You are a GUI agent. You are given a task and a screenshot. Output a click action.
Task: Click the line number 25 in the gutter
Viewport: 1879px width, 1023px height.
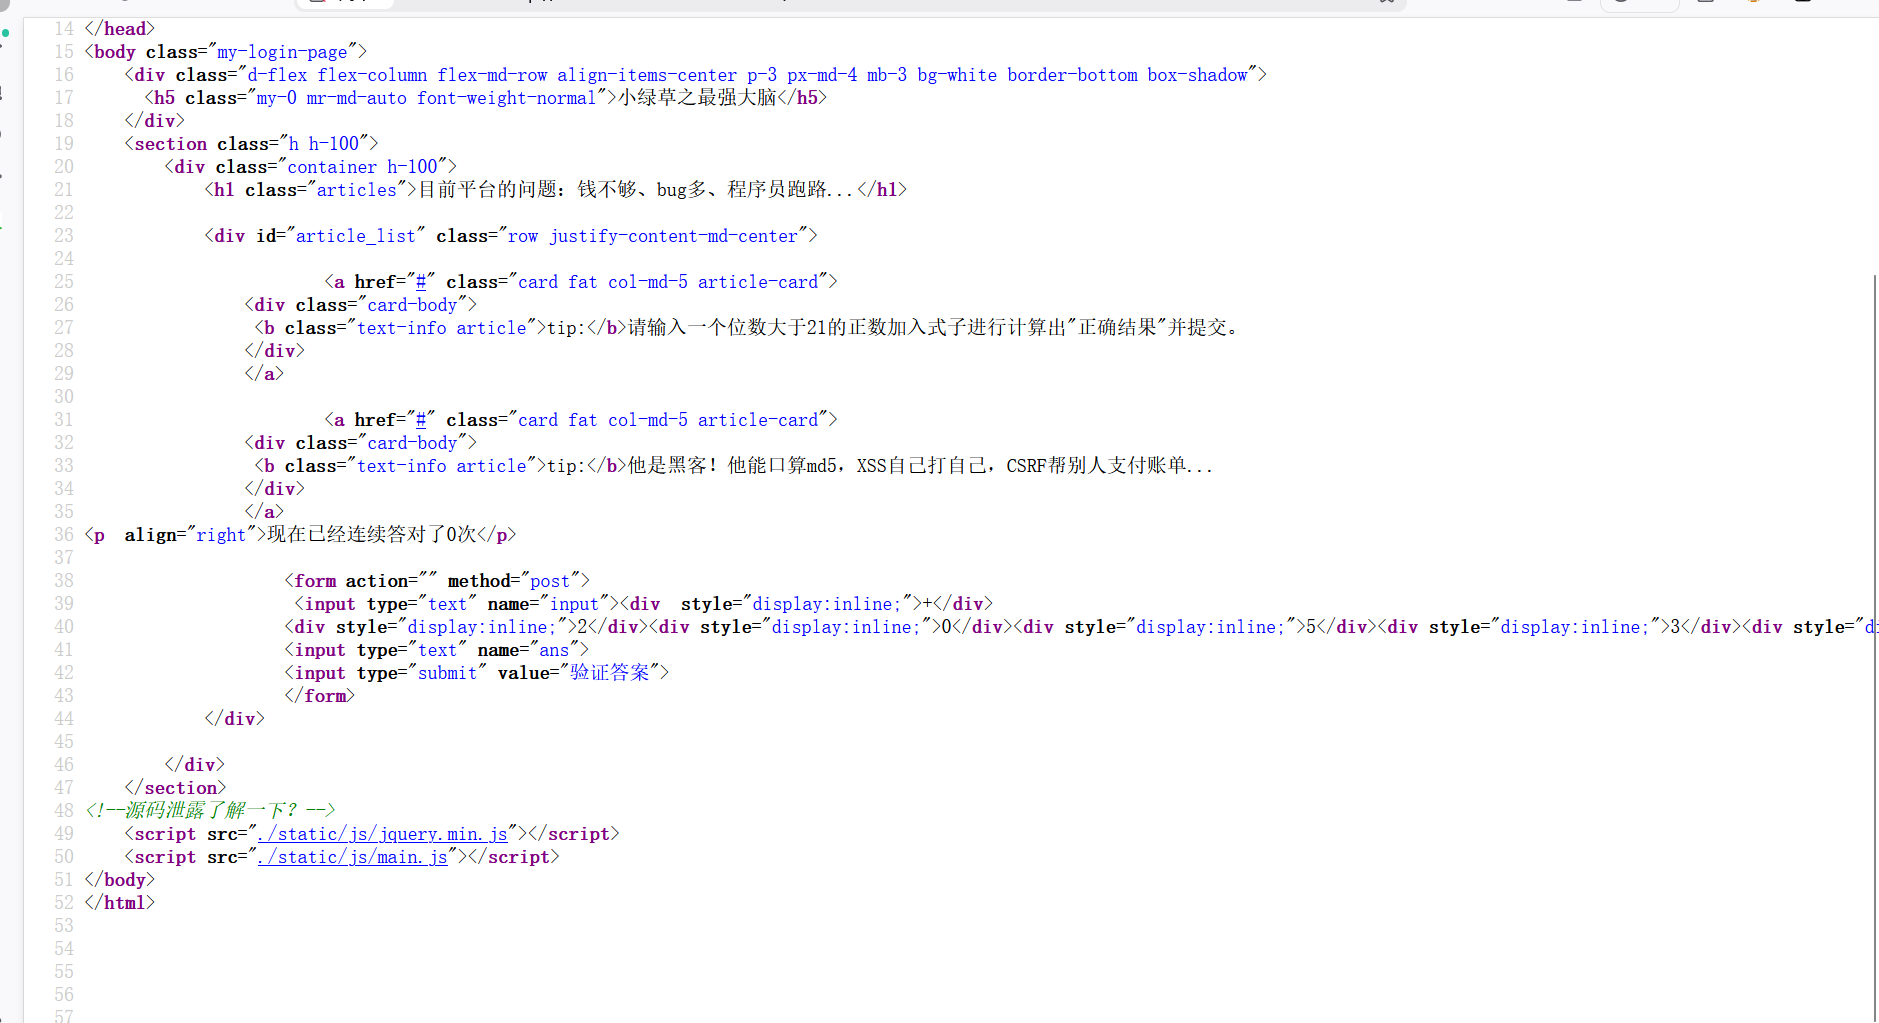[63, 281]
